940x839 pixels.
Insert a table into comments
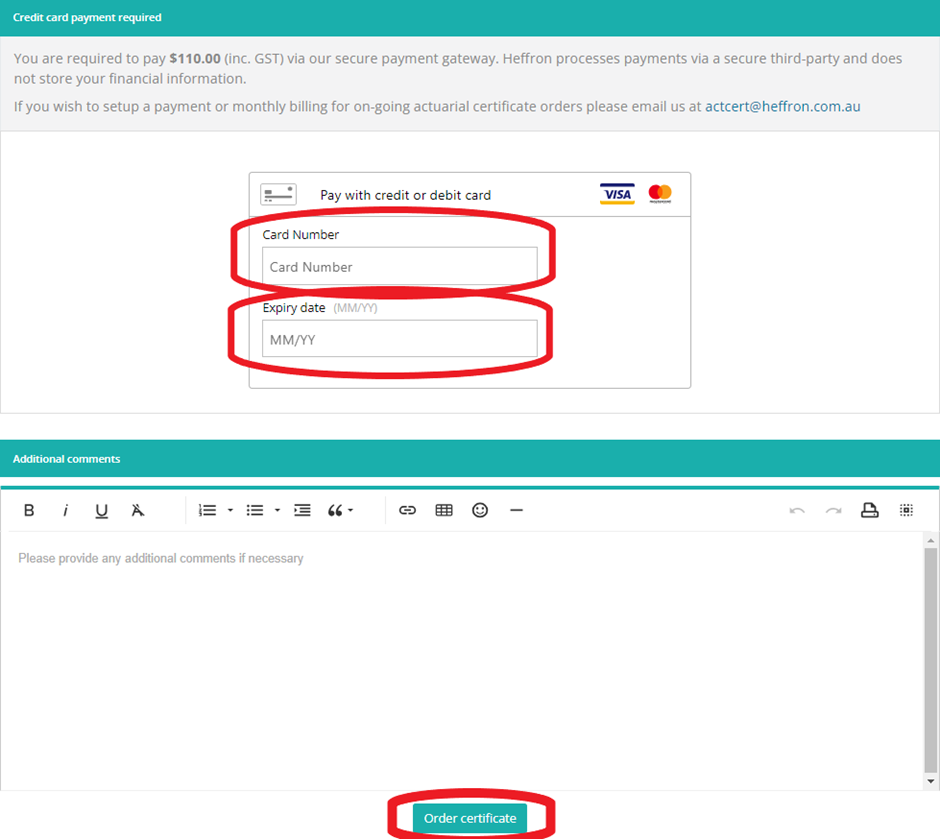tap(444, 511)
